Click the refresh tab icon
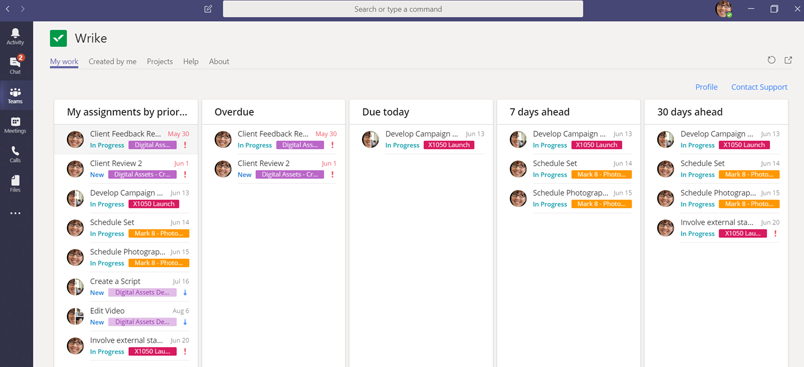This screenshot has width=804, height=367. [x=771, y=60]
